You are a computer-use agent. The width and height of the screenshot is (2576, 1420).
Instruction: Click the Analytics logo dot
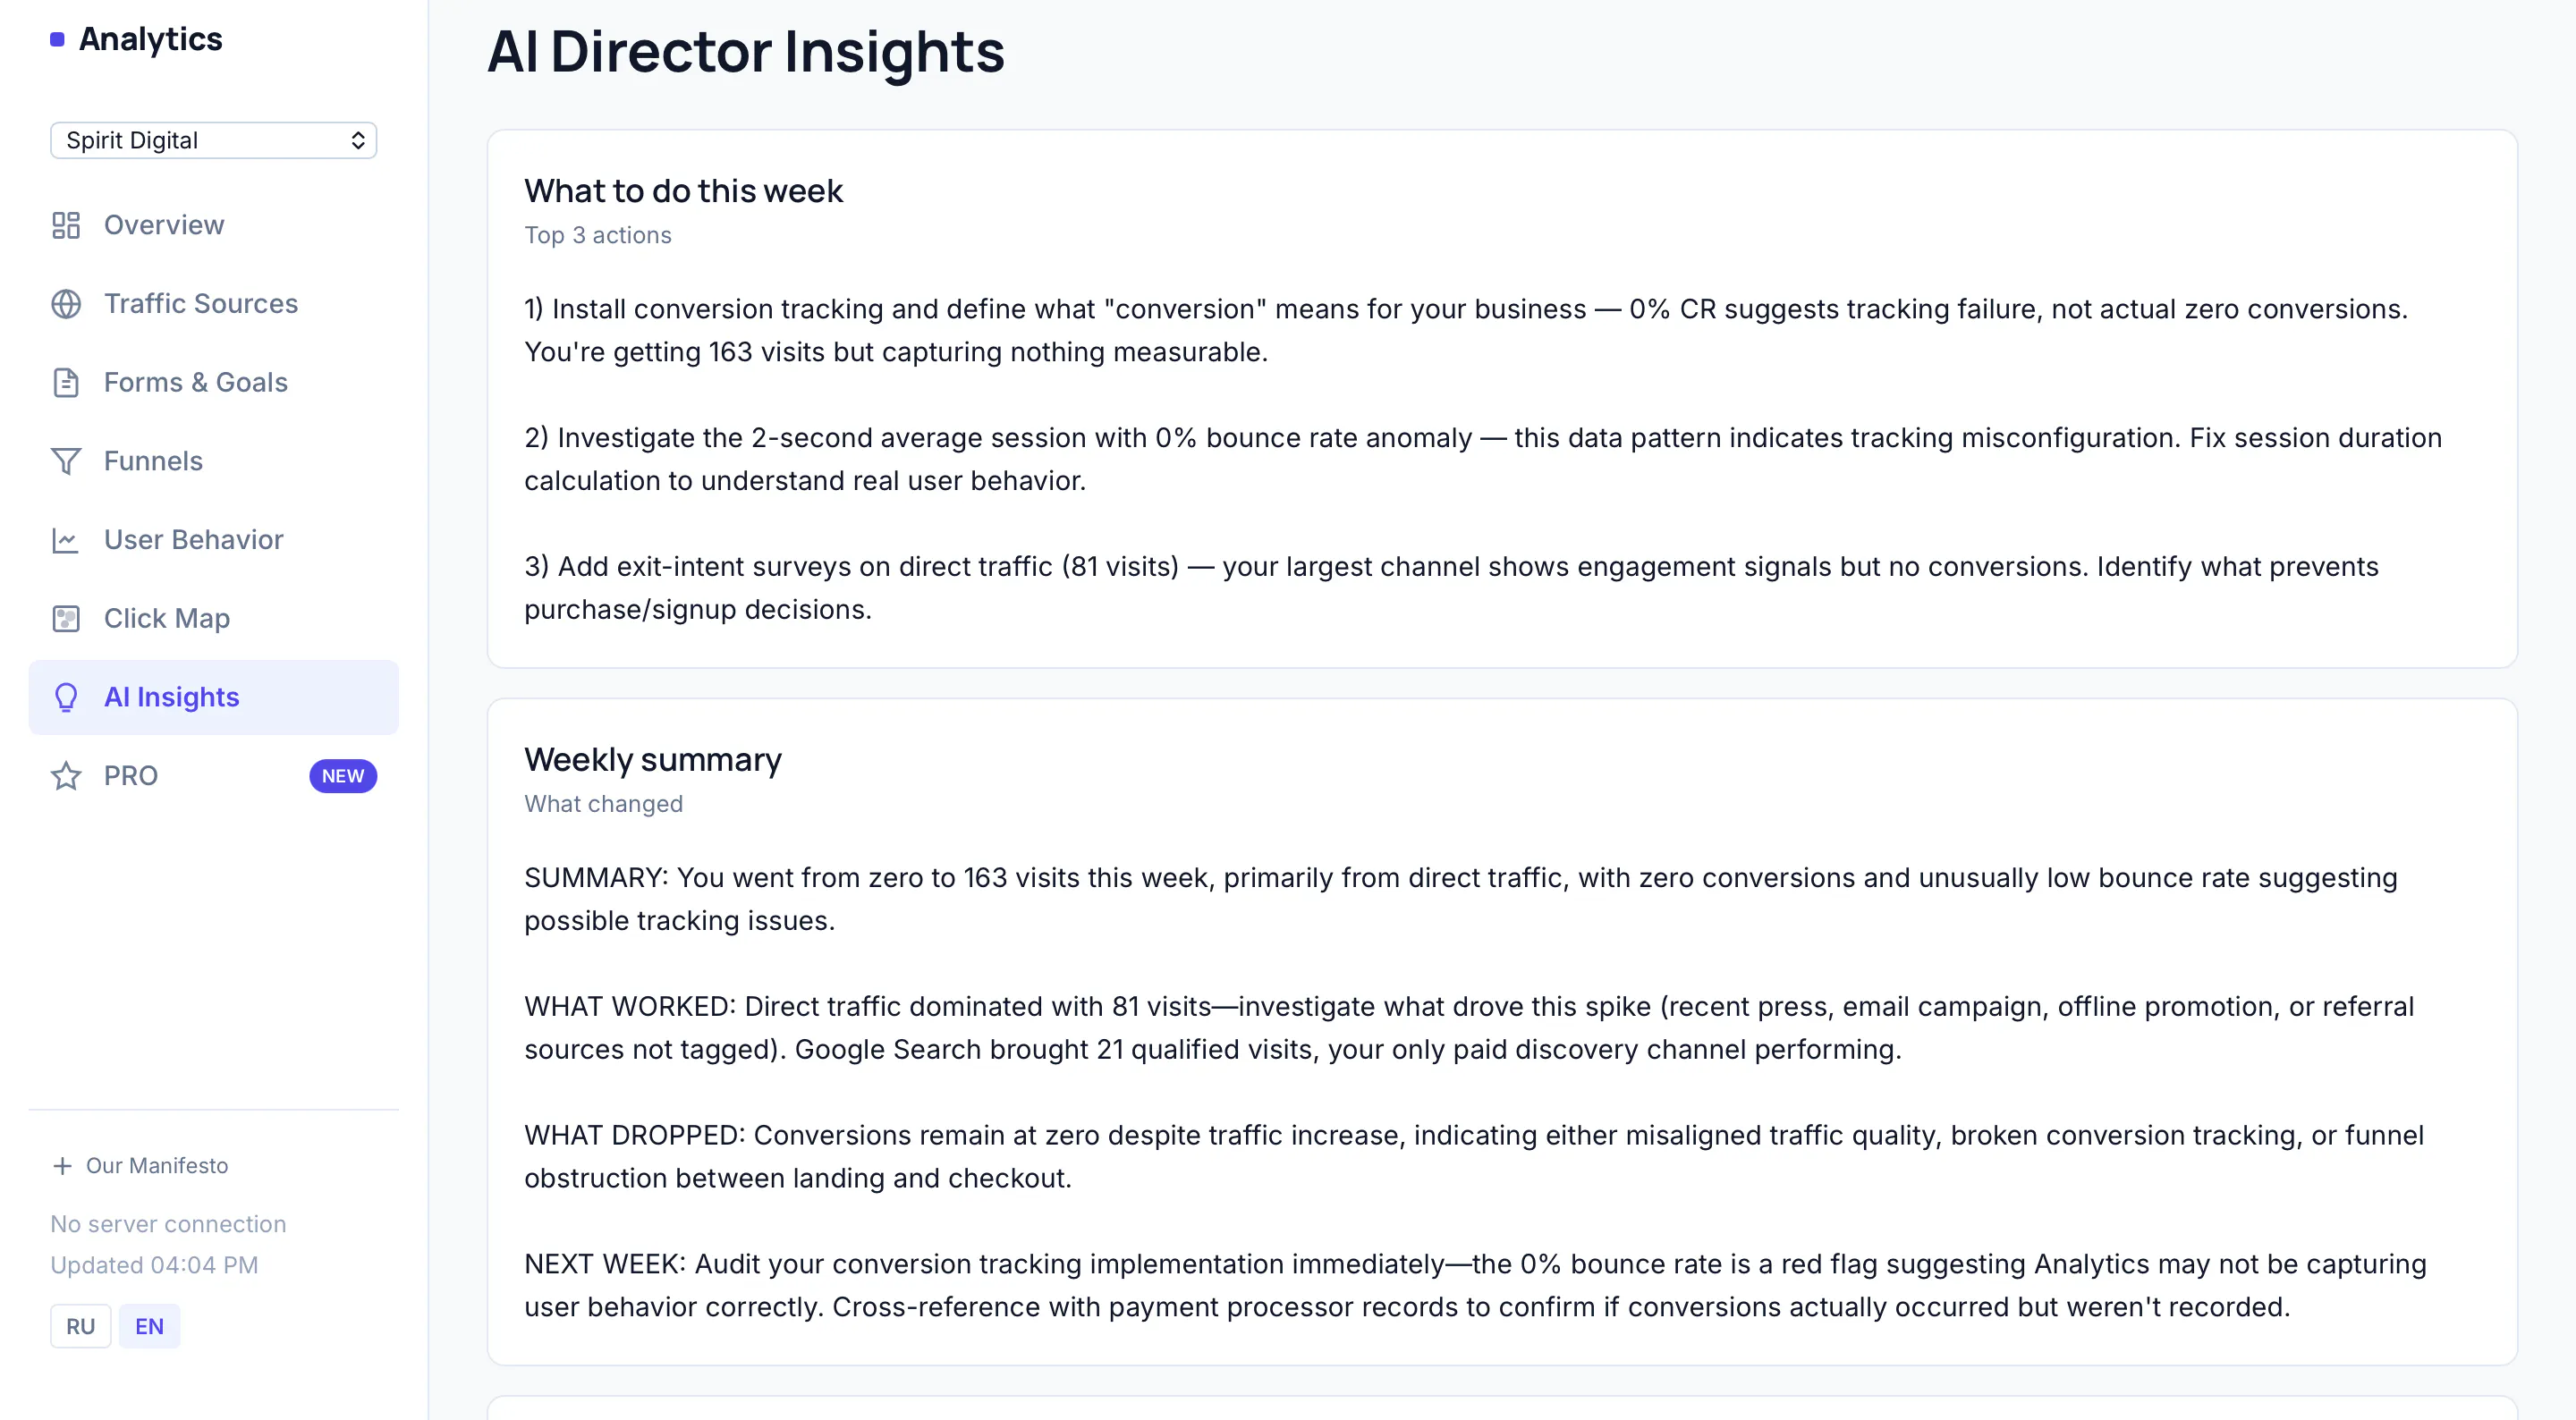pos(57,39)
